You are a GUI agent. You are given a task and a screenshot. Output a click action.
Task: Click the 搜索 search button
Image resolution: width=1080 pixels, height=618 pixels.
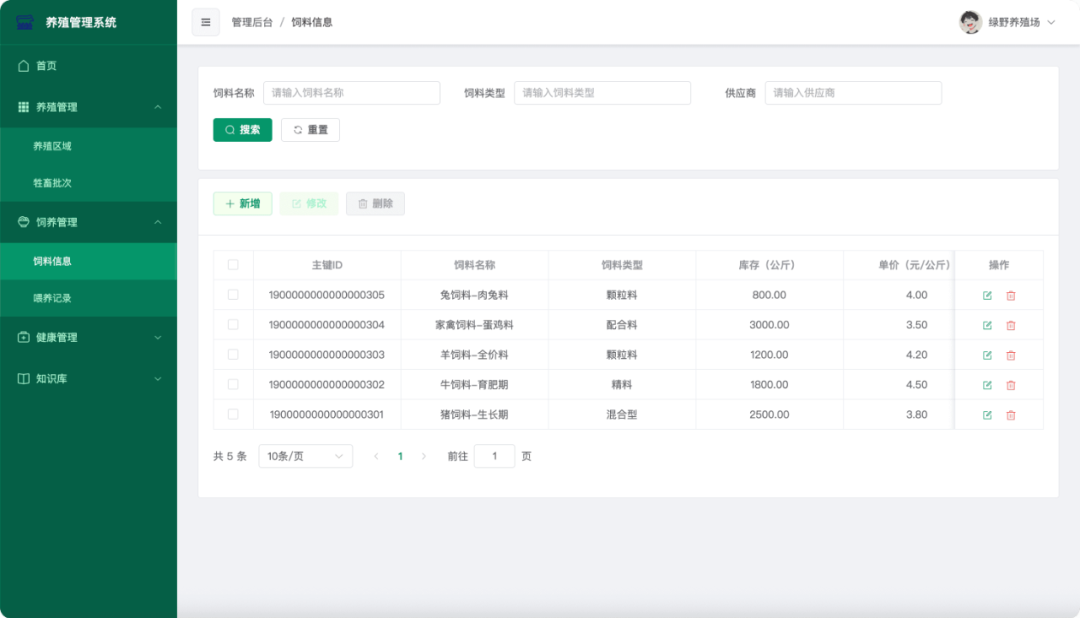pyautogui.click(x=242, y=129)
